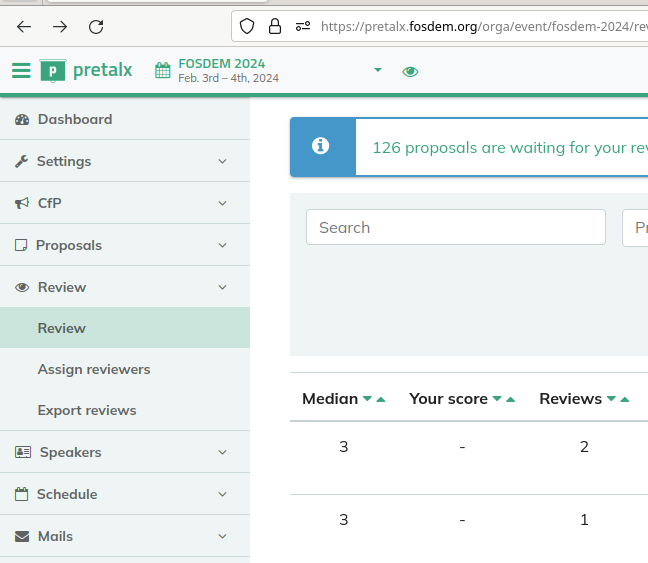Click the FOSDEM 2024 calendar icon
648x563 pixels.
click(x=163, y=70)
